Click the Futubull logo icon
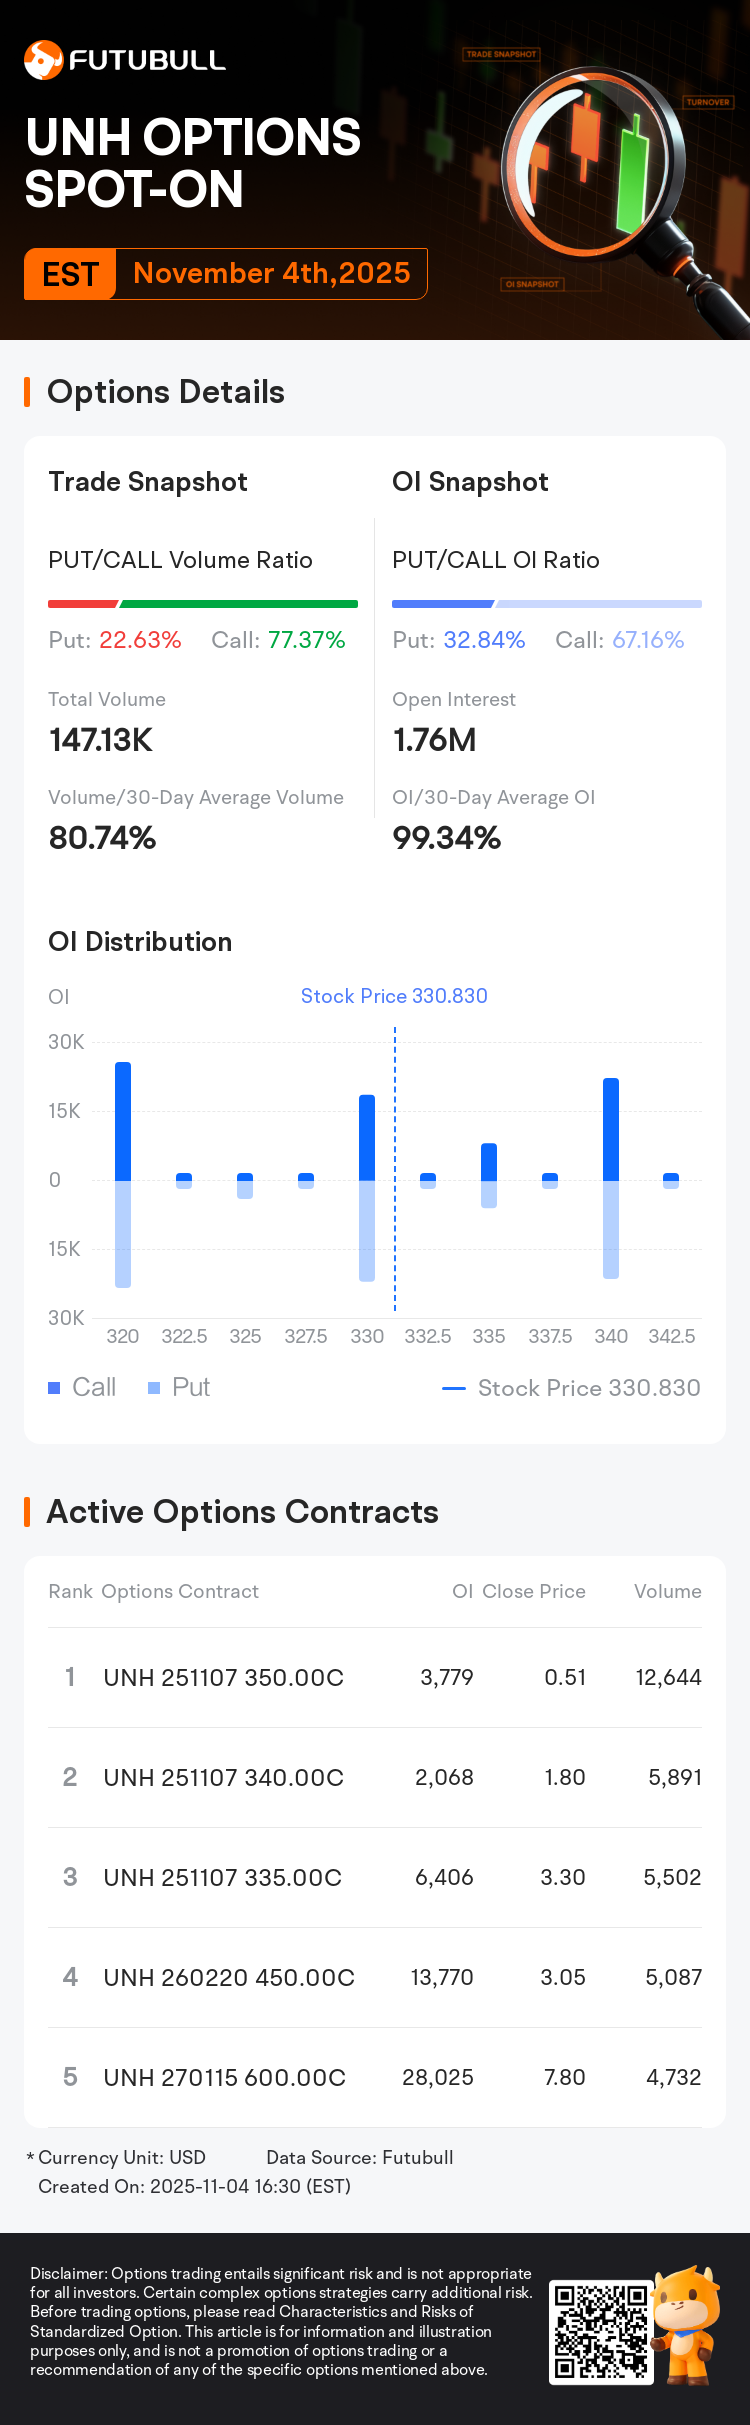Screen dimensions: 750x2425 [43, 60]
